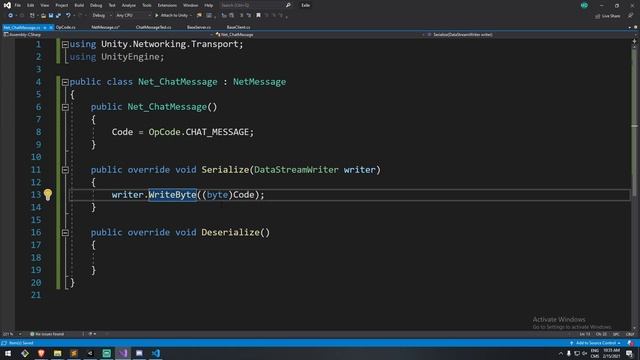Click the NetMessage base class name
Viewport: 640px width, 360px height.
click(259, 82)
